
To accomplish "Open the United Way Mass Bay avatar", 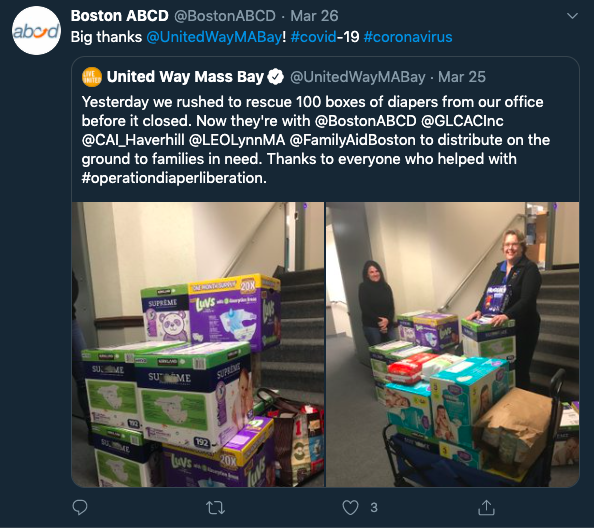I will (92, 77).
